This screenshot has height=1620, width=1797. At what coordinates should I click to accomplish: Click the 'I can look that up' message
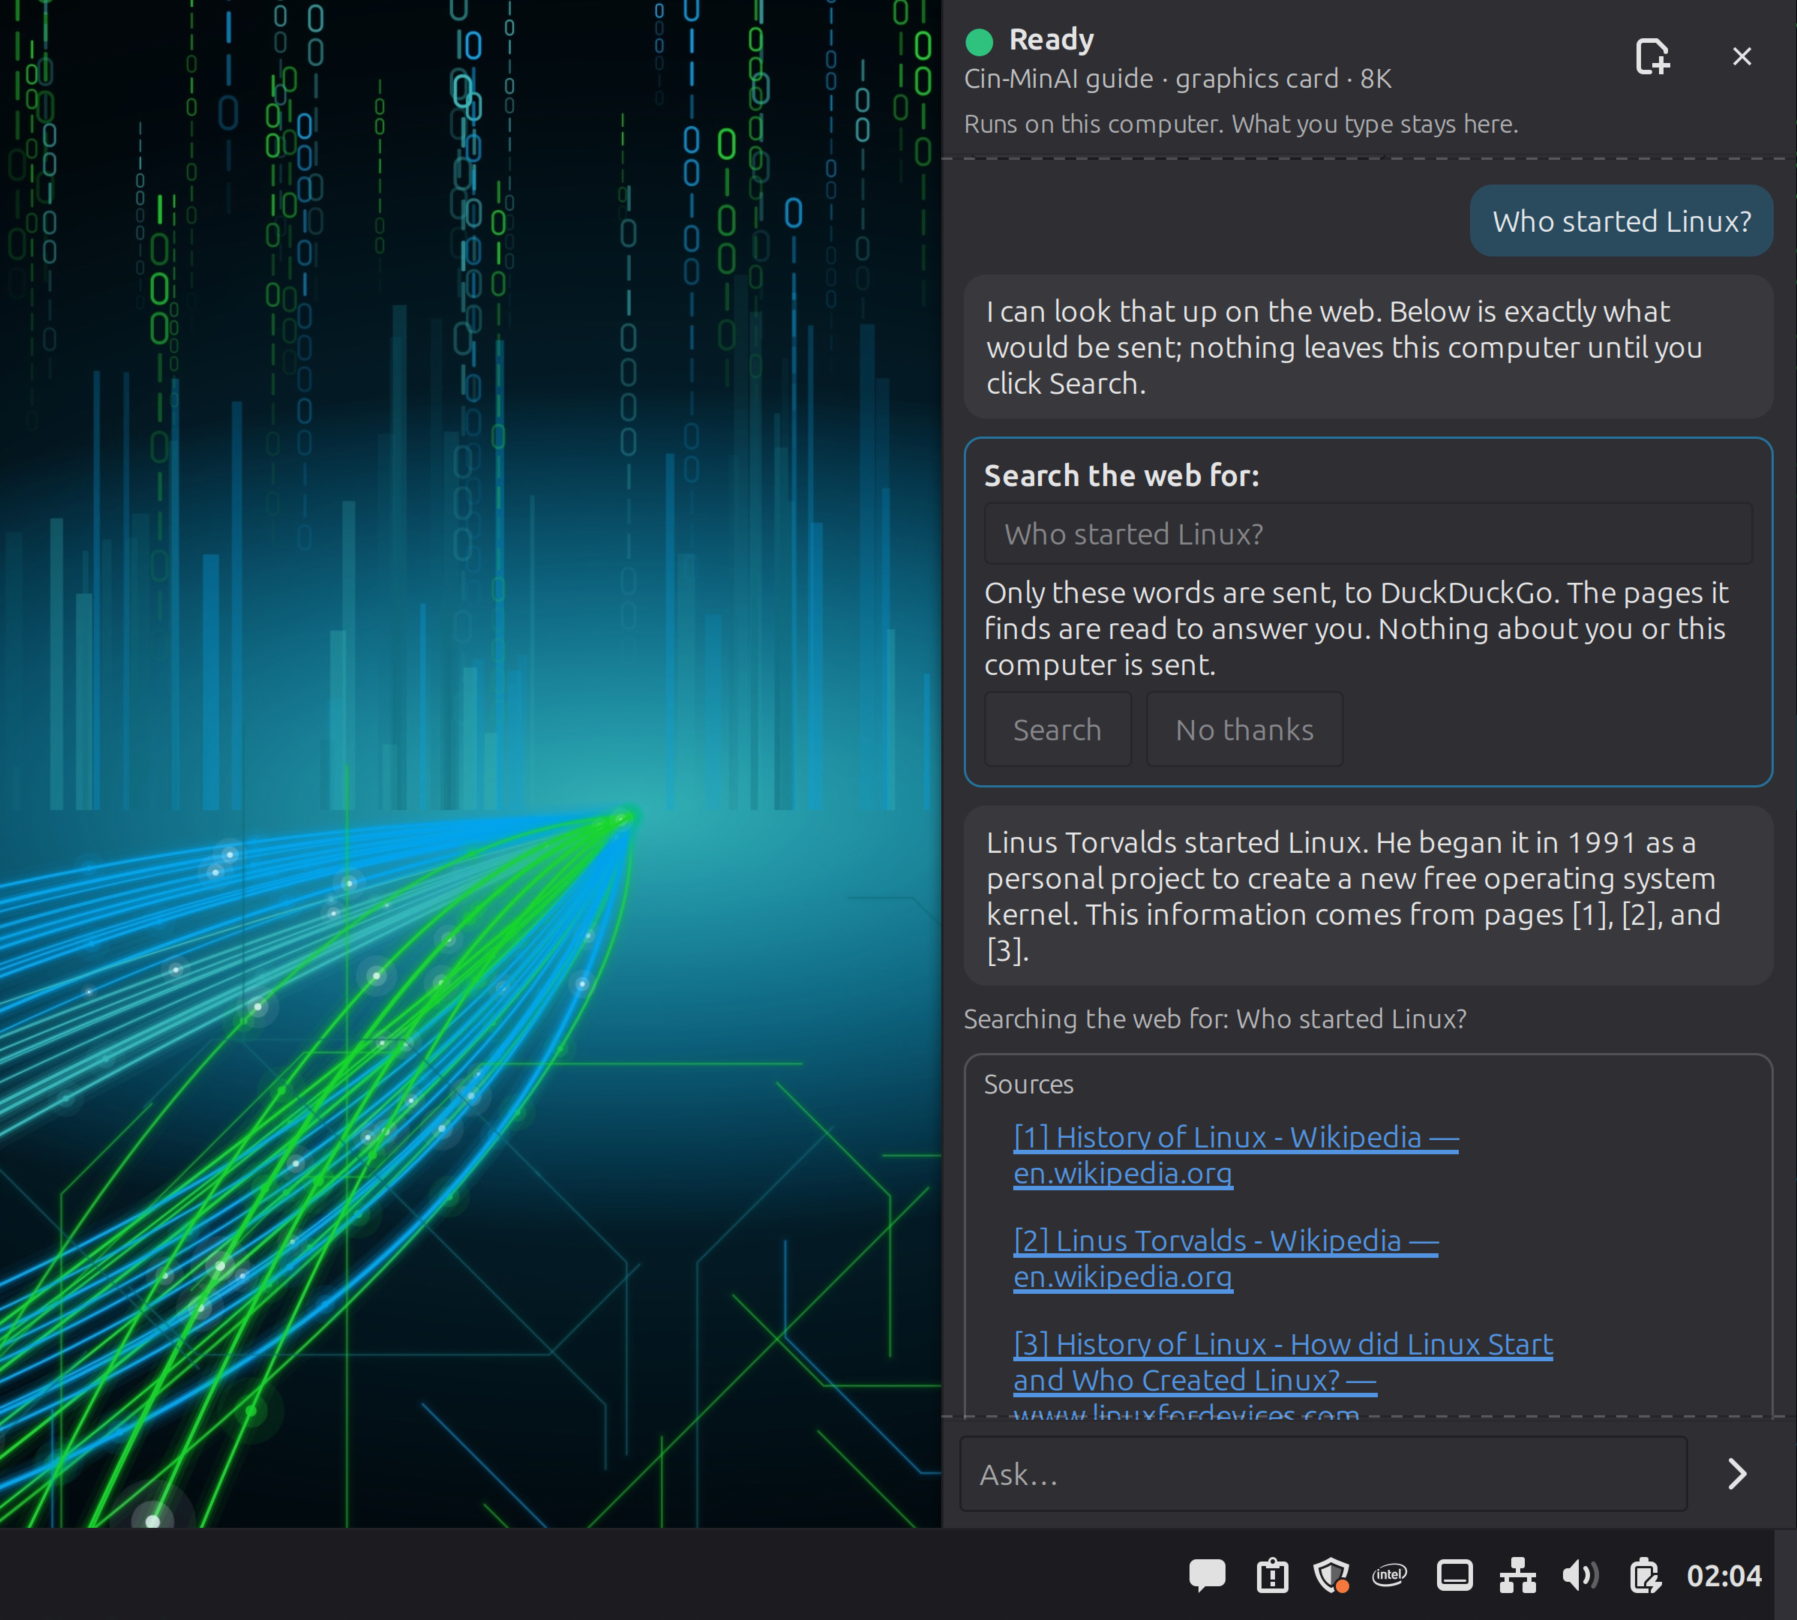click(x=1368, y=347)
